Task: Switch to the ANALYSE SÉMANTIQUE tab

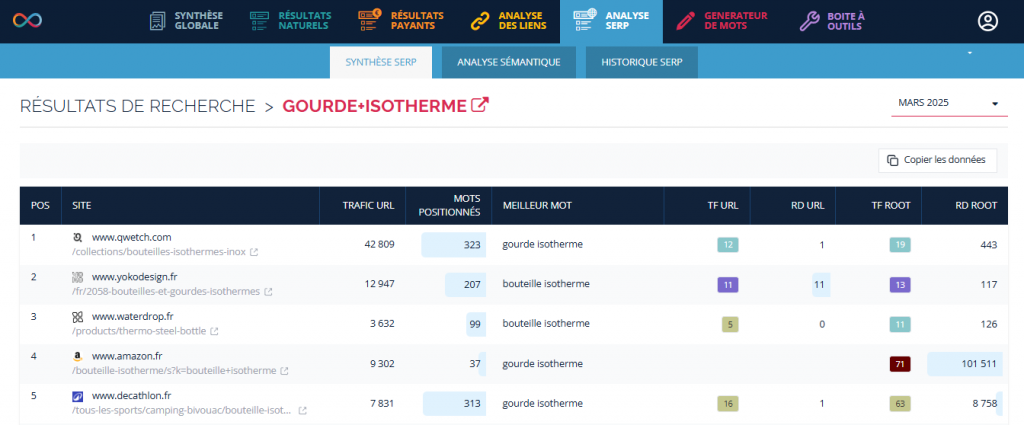Action: [509, 63]
